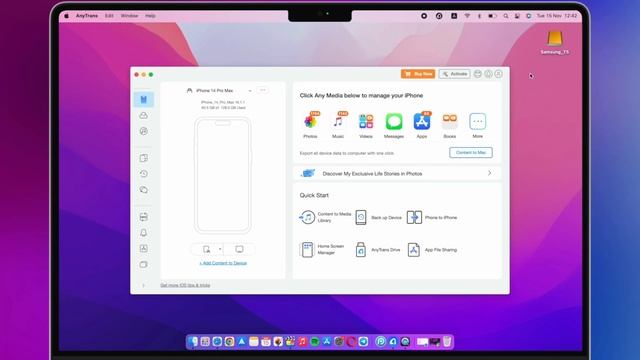Image resolution: width=640 pixels, height=360 pixels.
Task: Open the sidebar icon just above the ringtone bell
Action: 144,217
